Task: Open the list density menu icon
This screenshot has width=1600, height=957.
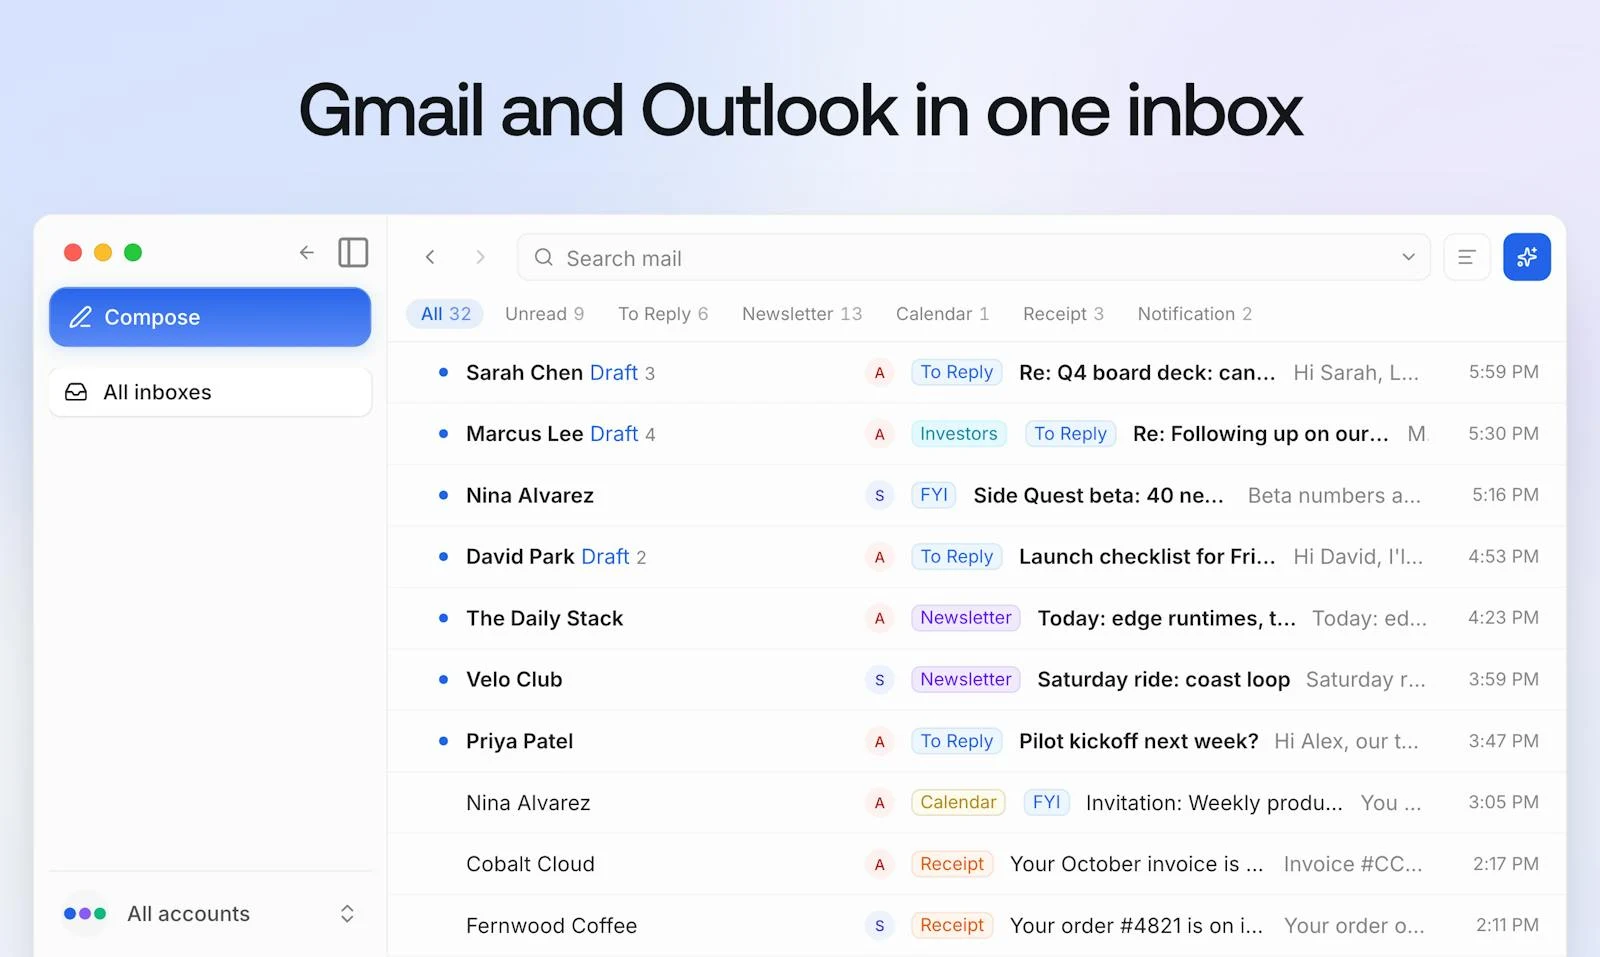Action: (x=1467, y=257)
